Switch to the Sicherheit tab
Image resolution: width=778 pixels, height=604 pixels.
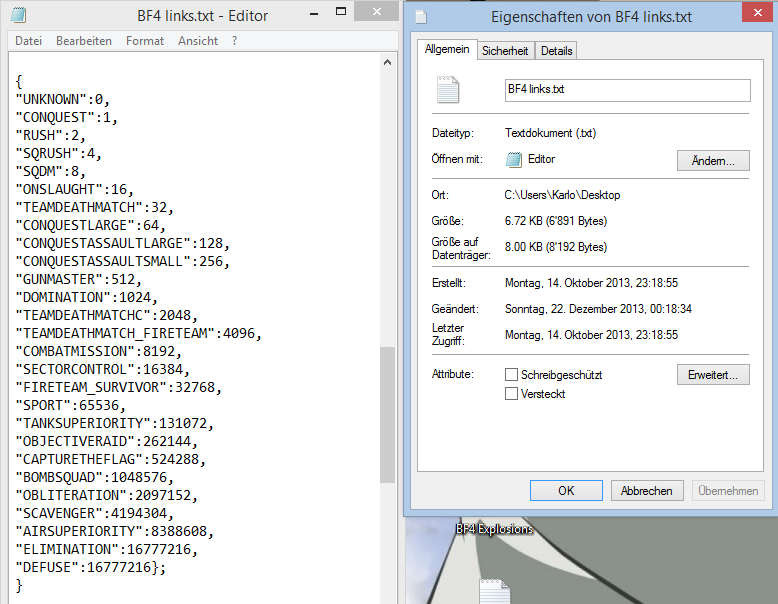505,51
